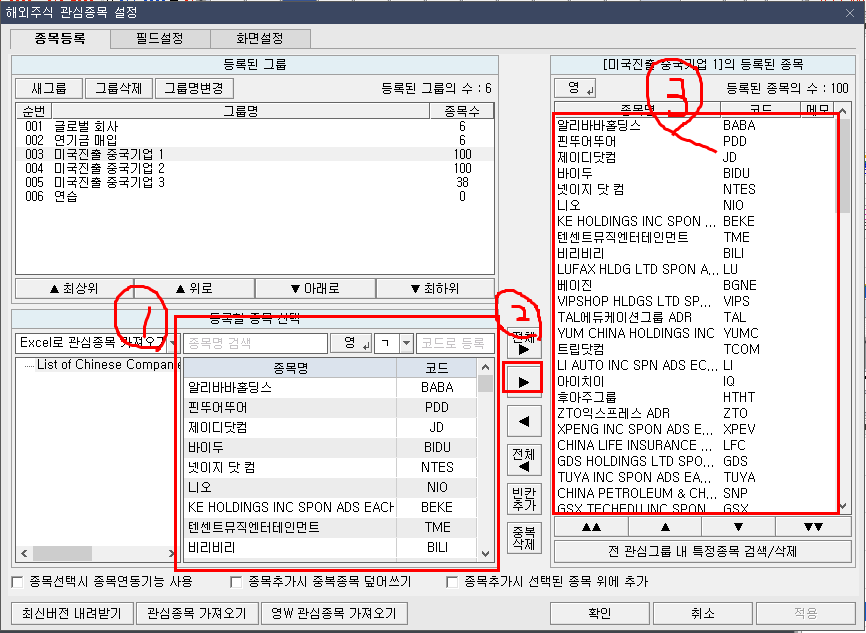This screenshot has width=866, height=633.
Task: Select group row 004 미국진출 중국기업 2
Action: [x=255, y=168]
